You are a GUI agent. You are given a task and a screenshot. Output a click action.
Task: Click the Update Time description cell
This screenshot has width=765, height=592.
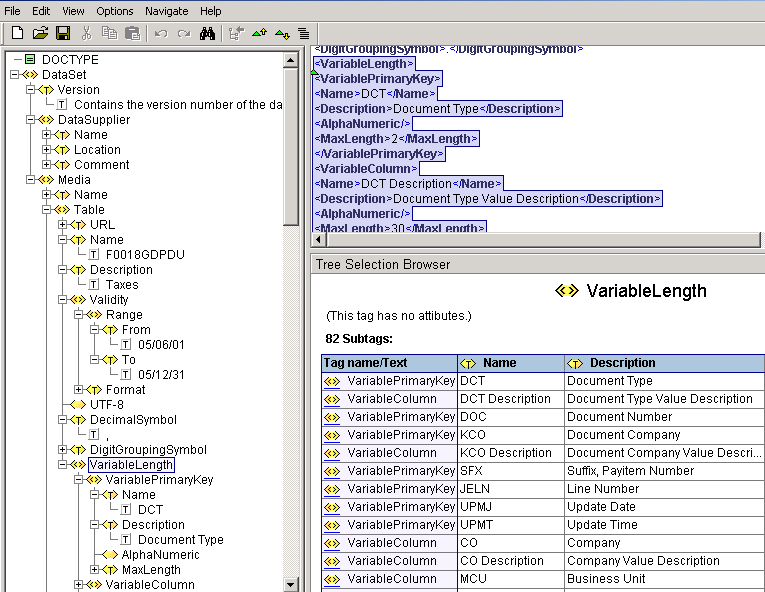664,525
